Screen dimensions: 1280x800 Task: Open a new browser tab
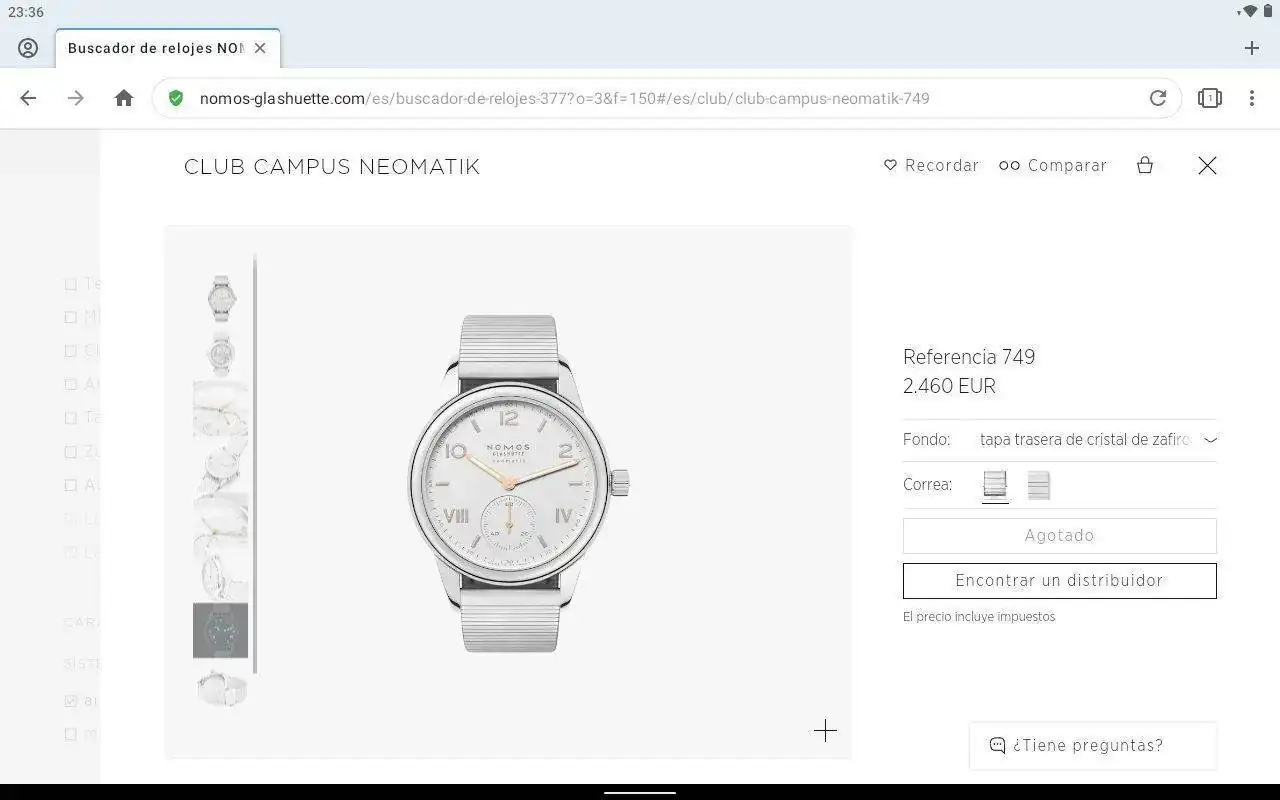(1251, 48)
